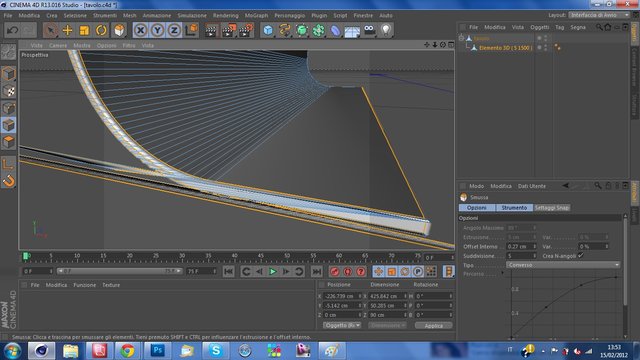Toggle the X axis lock

(x=140, y=30)
